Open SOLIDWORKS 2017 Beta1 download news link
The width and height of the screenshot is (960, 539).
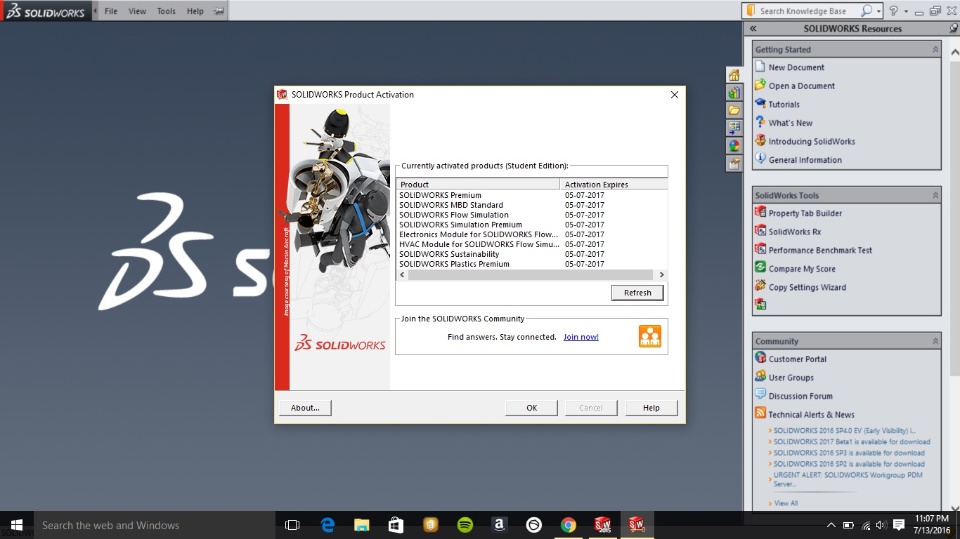coord(852,442)
